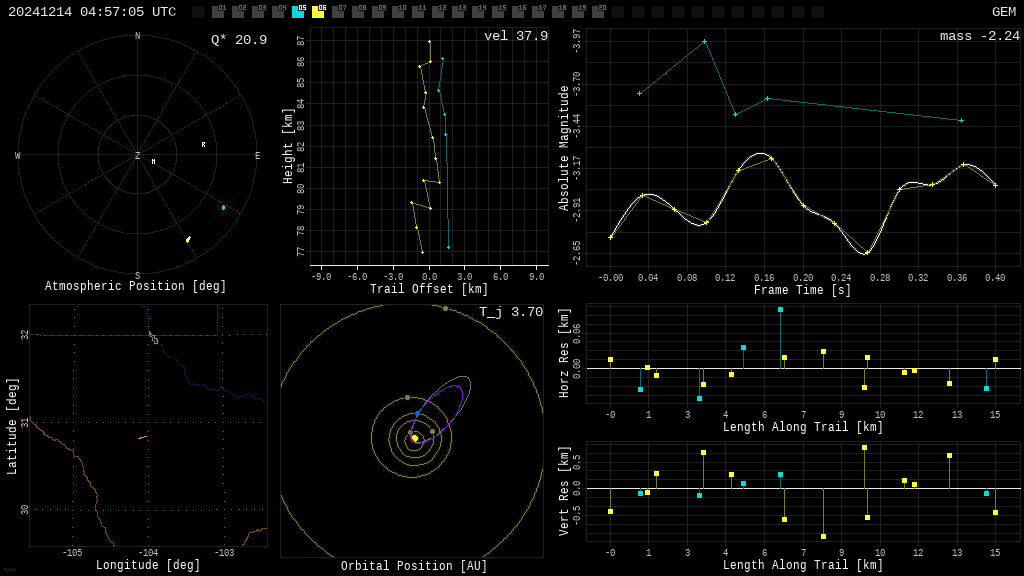The width and height of the screenshot is (1024, 576).
Task: Click the gray station 01 indicator box
Action: [218, 12]
